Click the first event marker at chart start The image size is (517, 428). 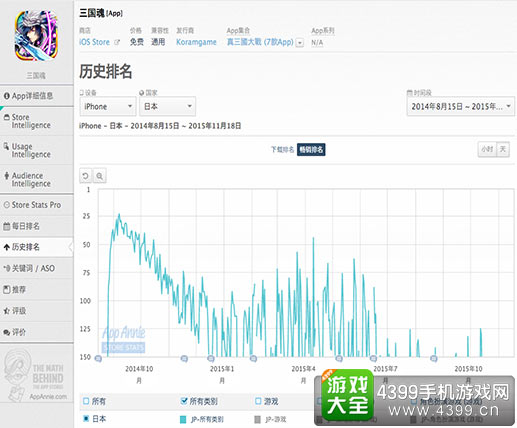98,359
